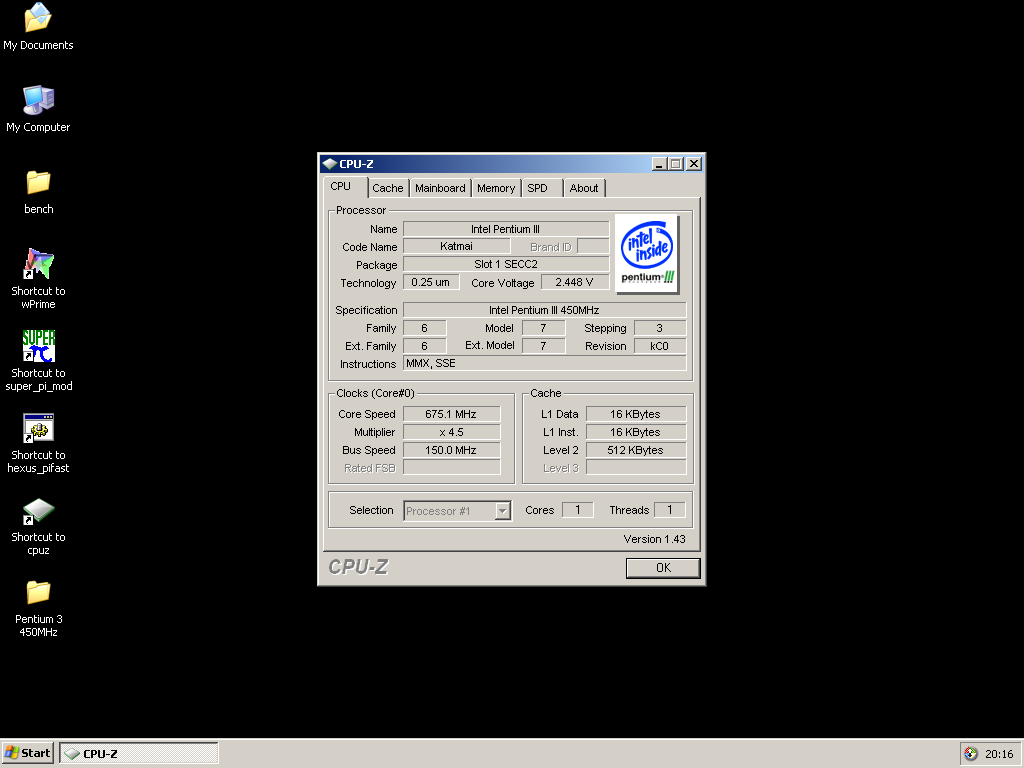This screenshot has width=1024, height=768.
Task: Minimize the CPU-Z window
Action: [x=659, y=164]
